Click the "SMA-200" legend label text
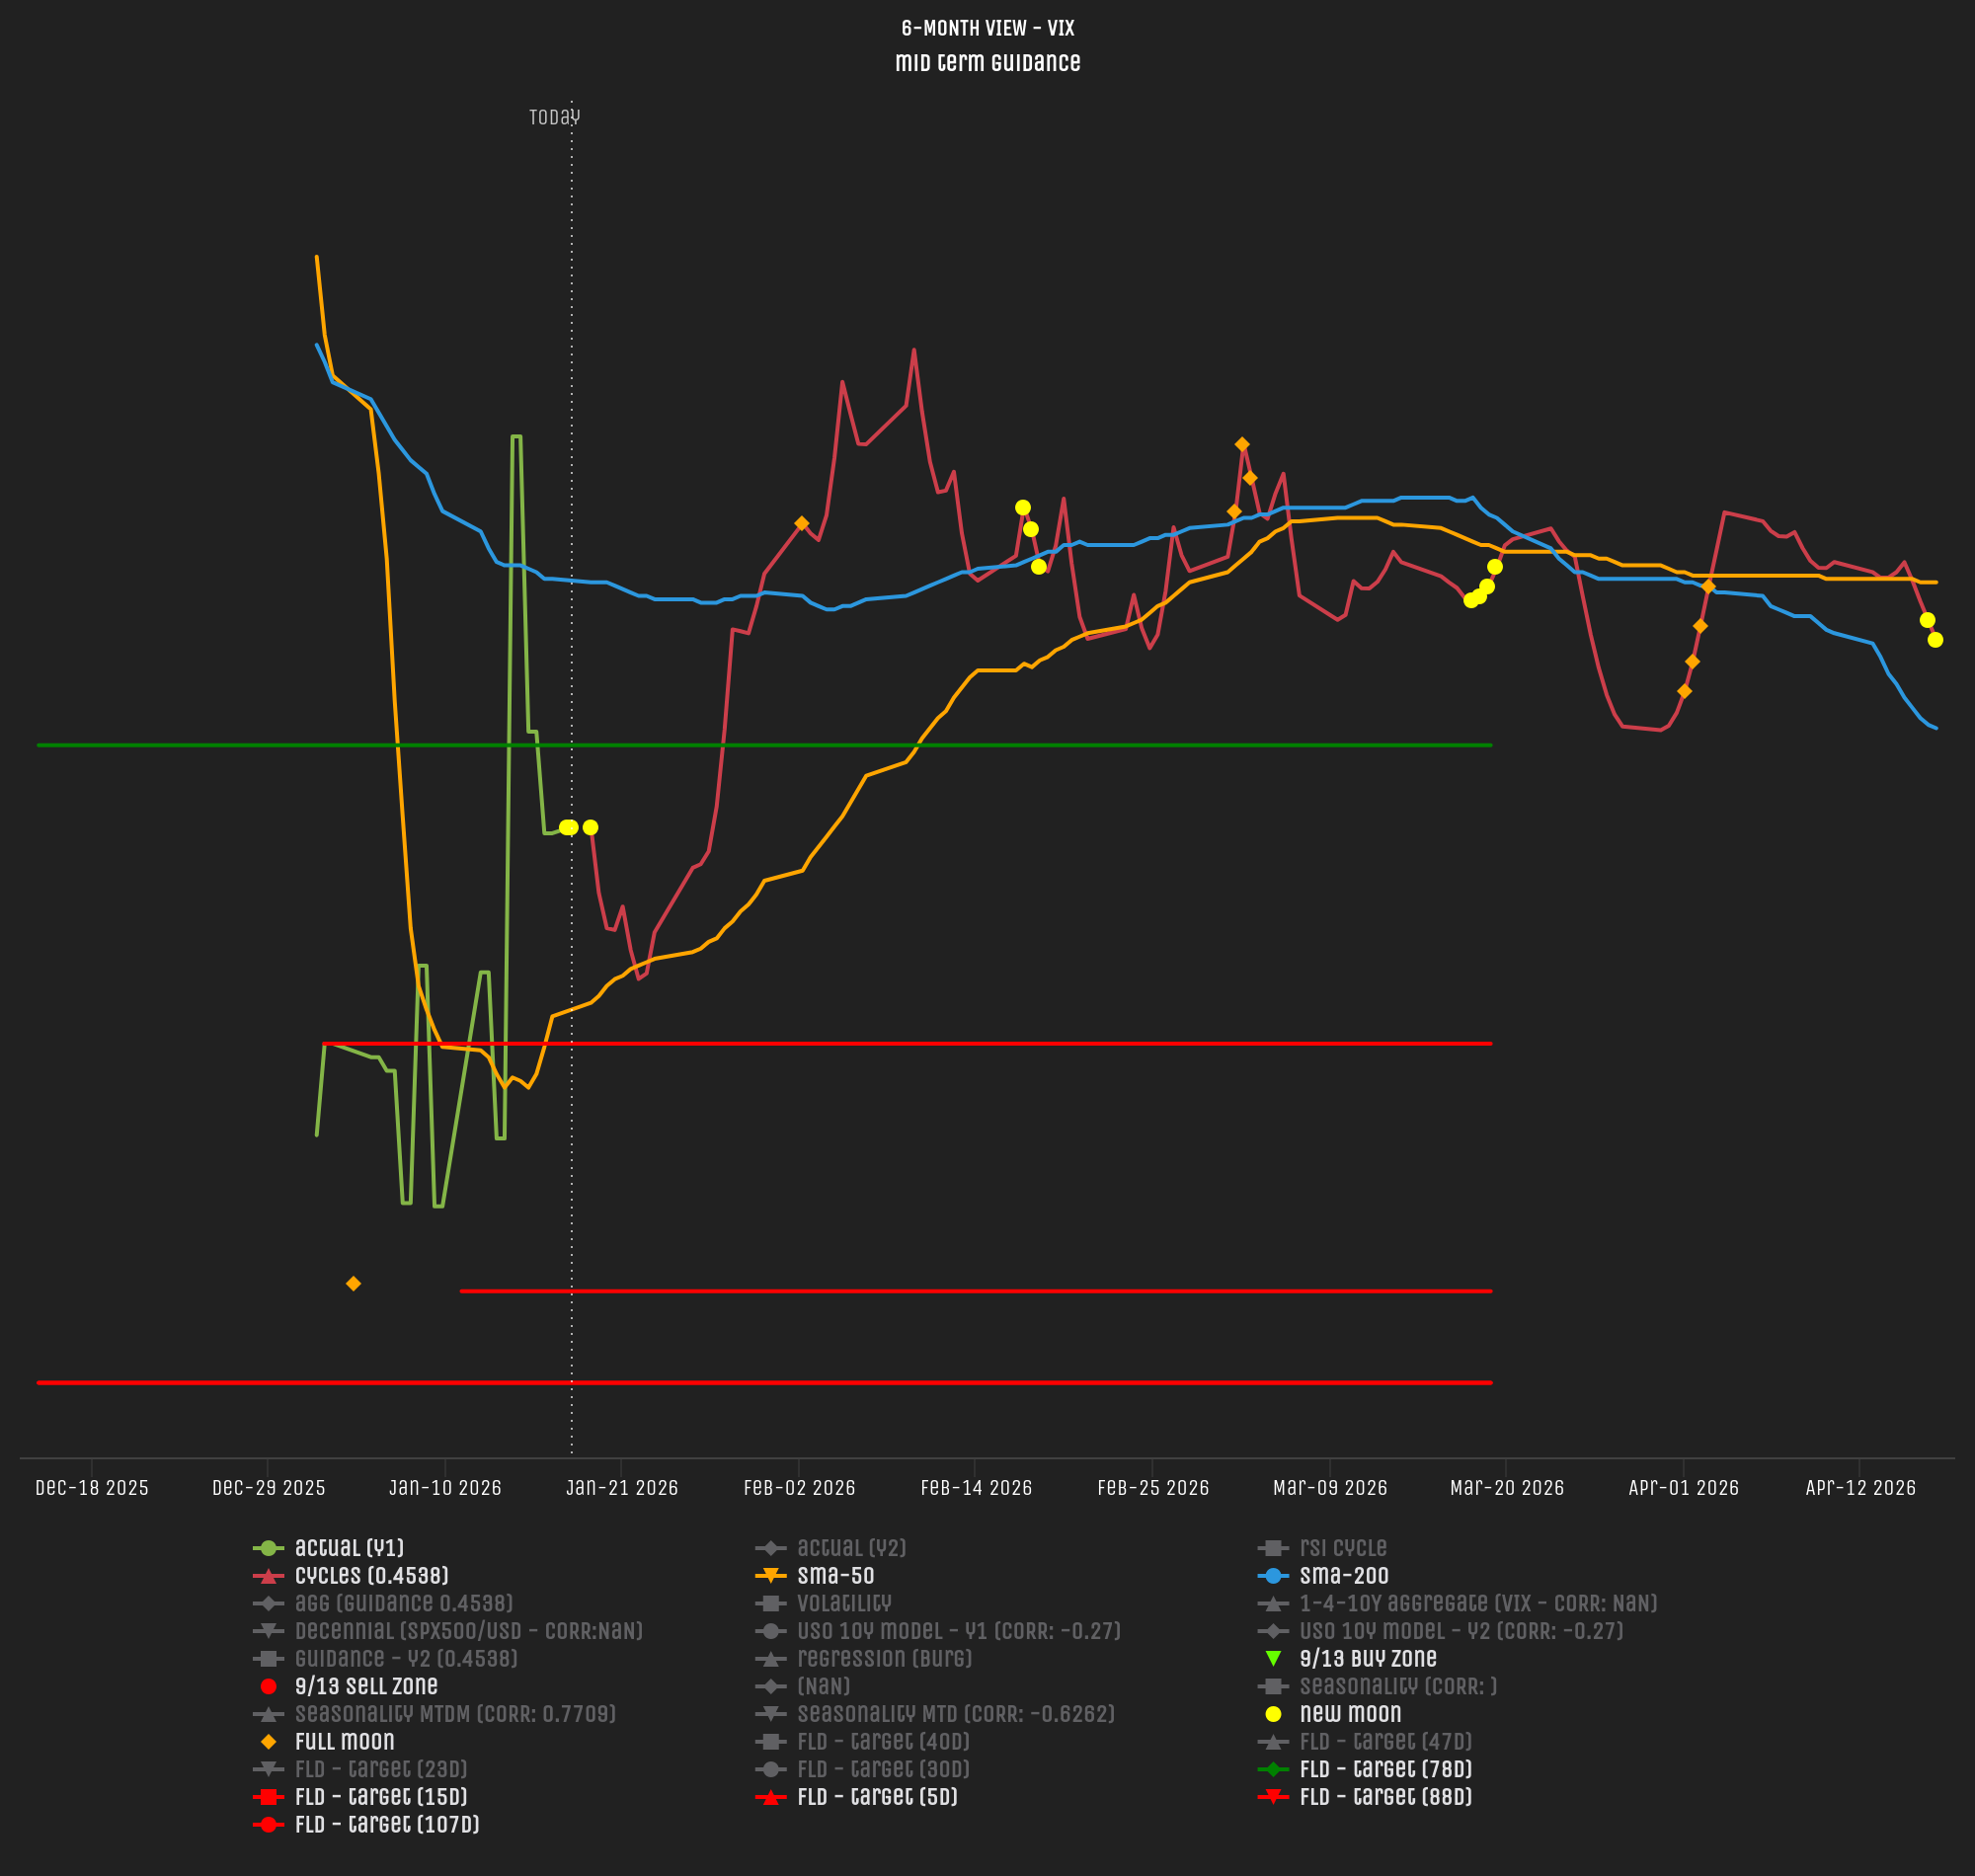Image resolution: width=1975 pixels, height=1876 pixels. click(x=1345, y=1575)
